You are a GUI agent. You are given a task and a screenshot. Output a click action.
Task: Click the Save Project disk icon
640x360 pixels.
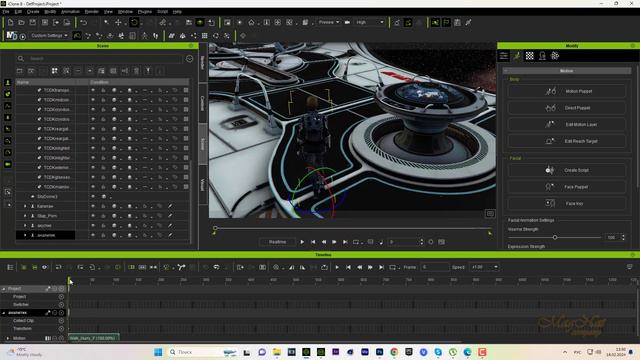[33, 22]
